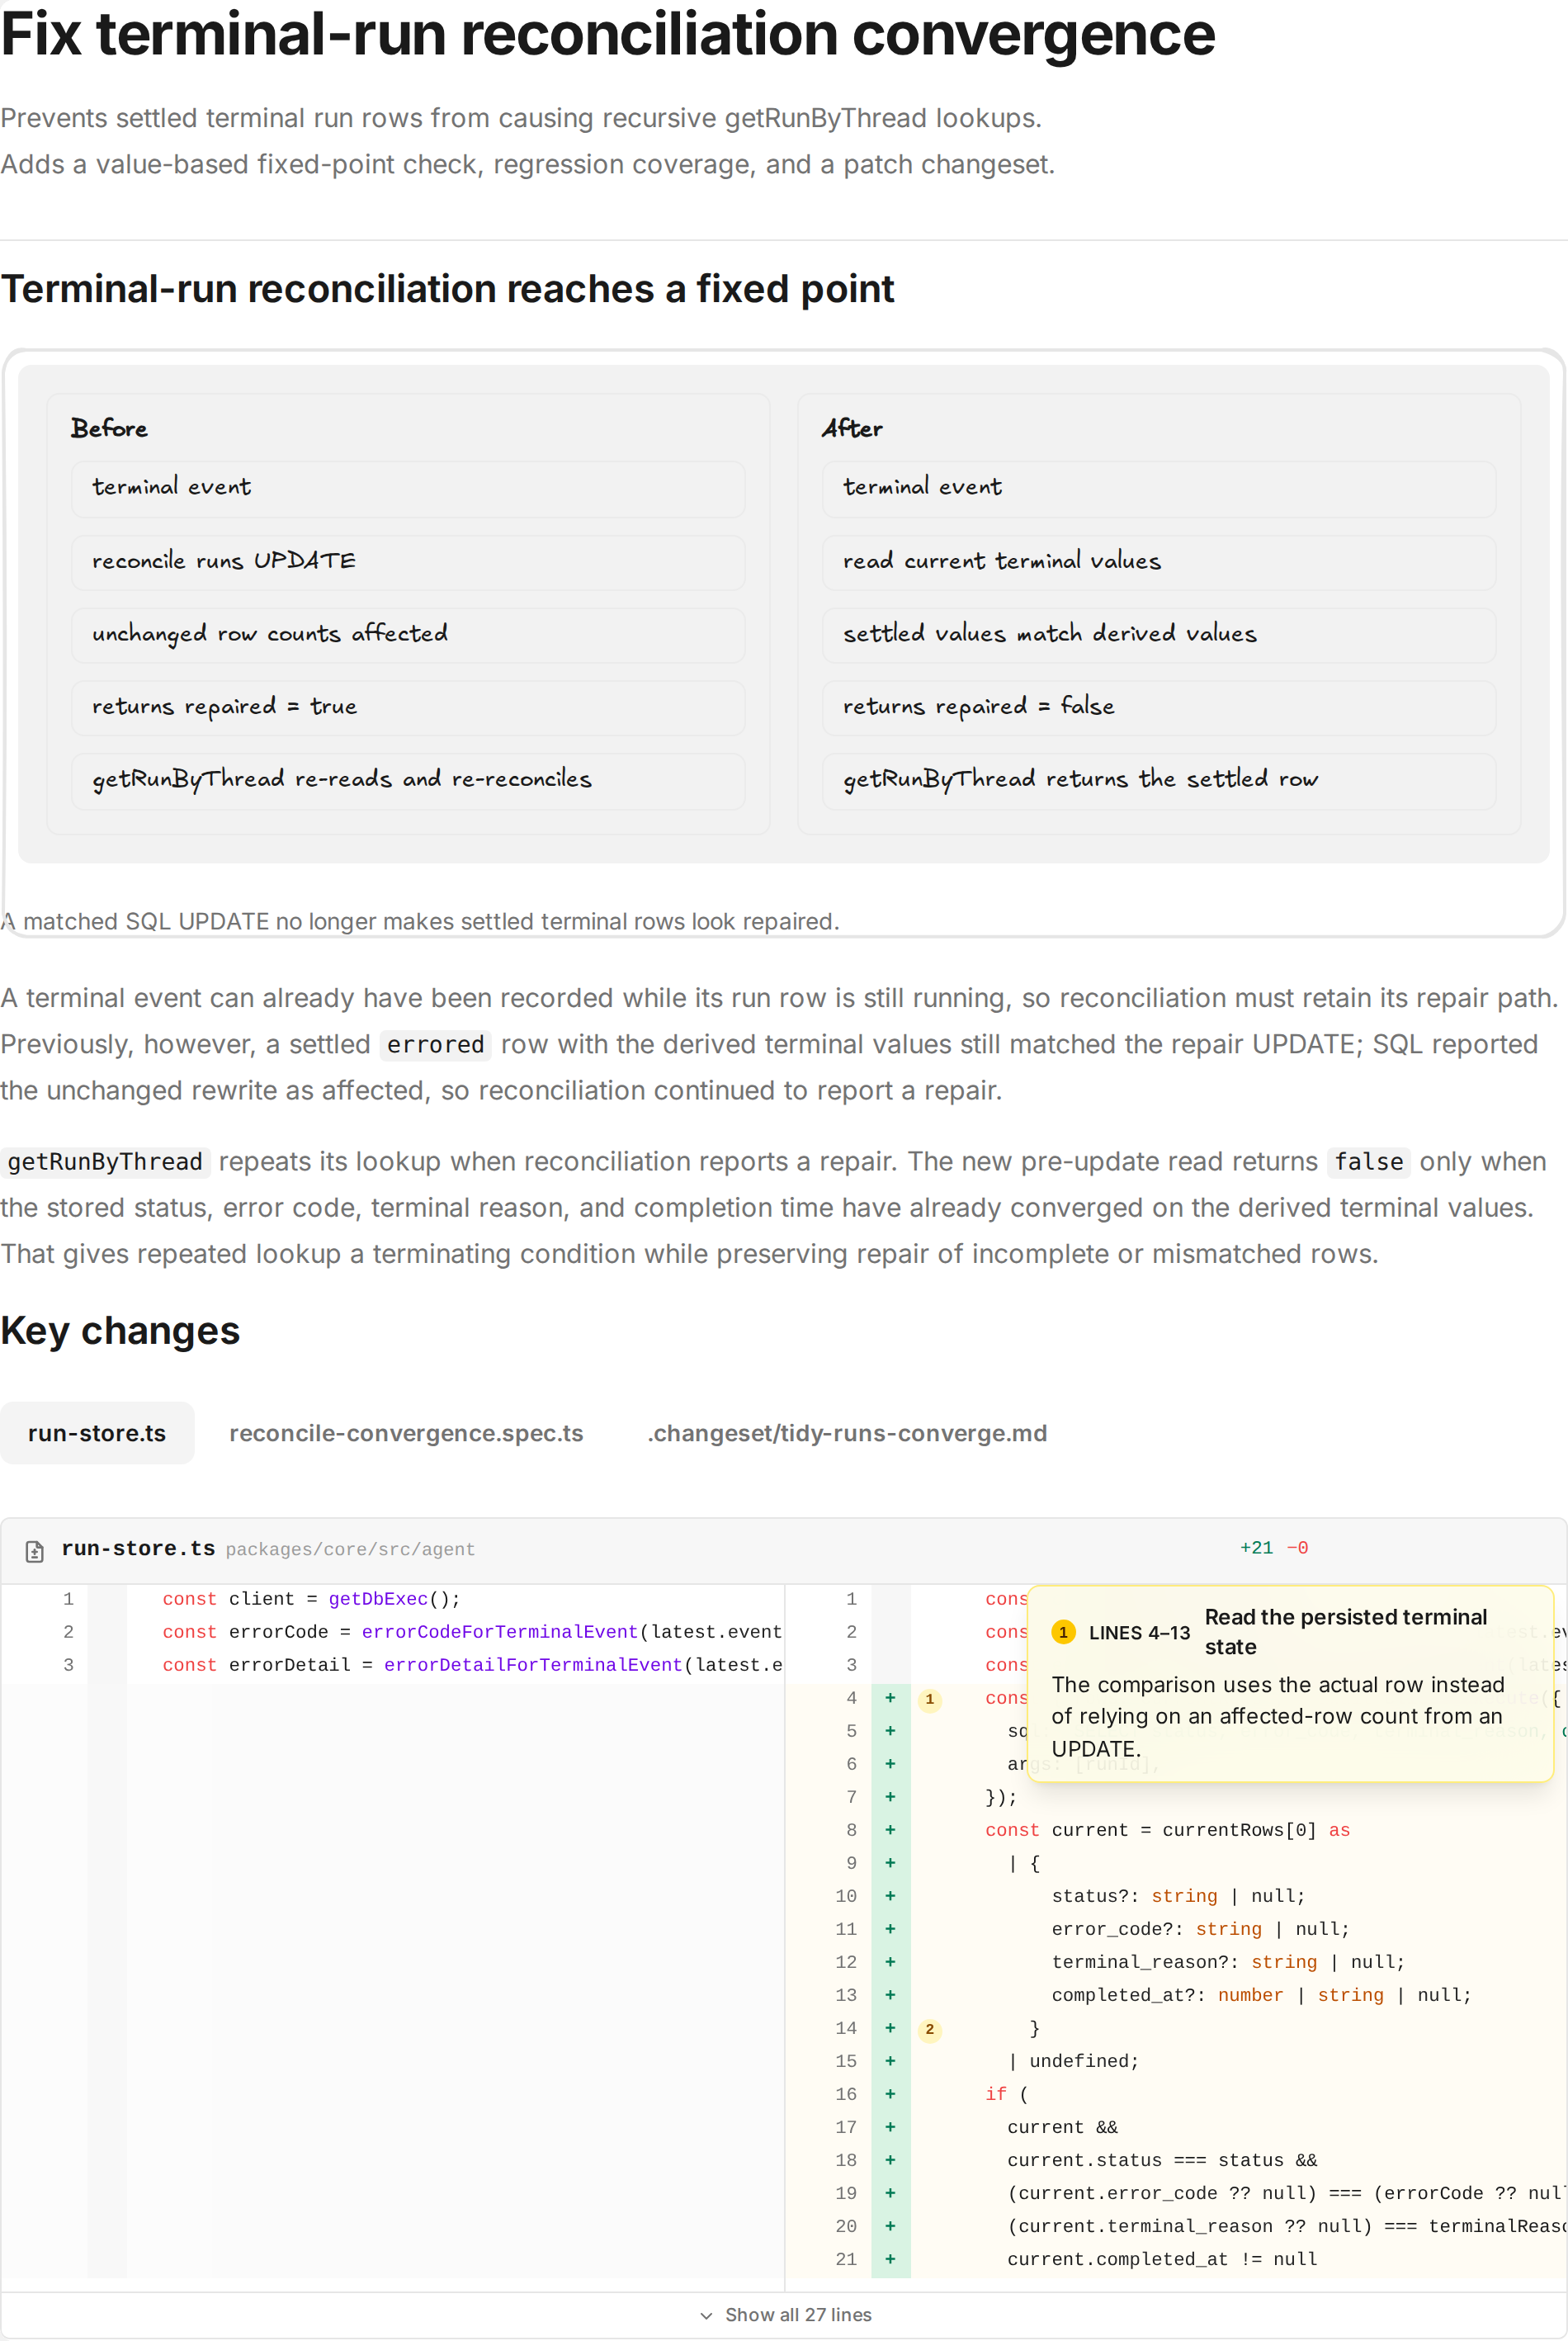The width and height of the screenshot is (1568, 2341).
Task: Click the inline code 'getRunByThread'
Action: pos(105,1162)
